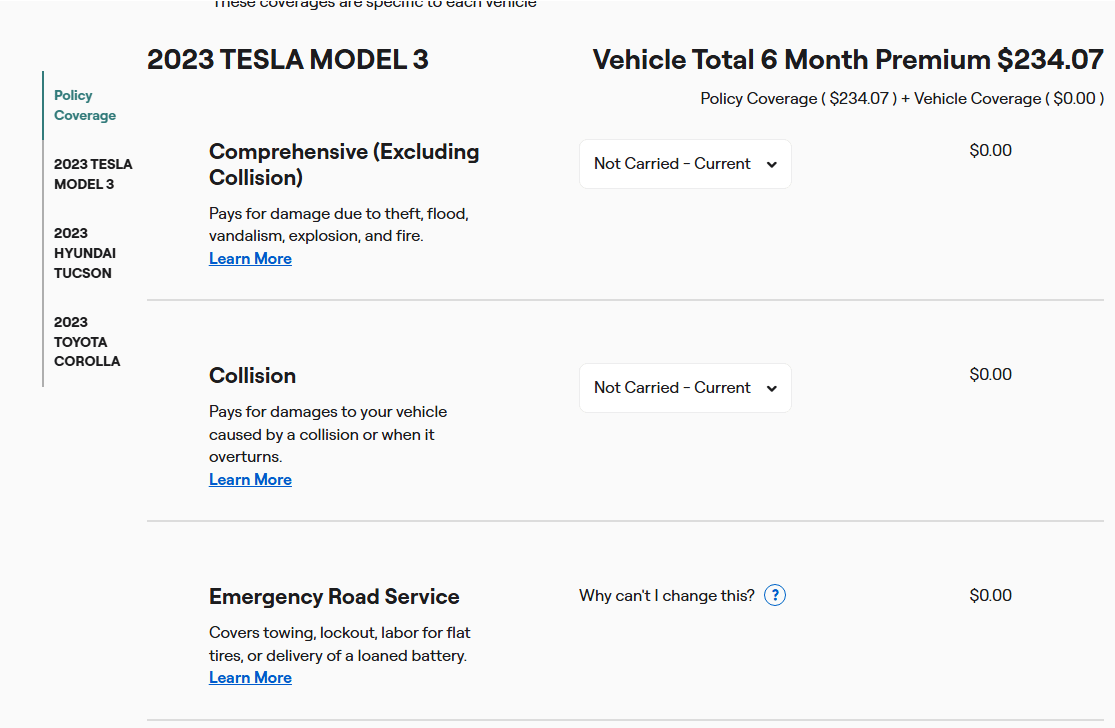This screenshot has height=728, width=1115.
Task: Open the Comprehensive coverage dropdown
Action: 685,164
